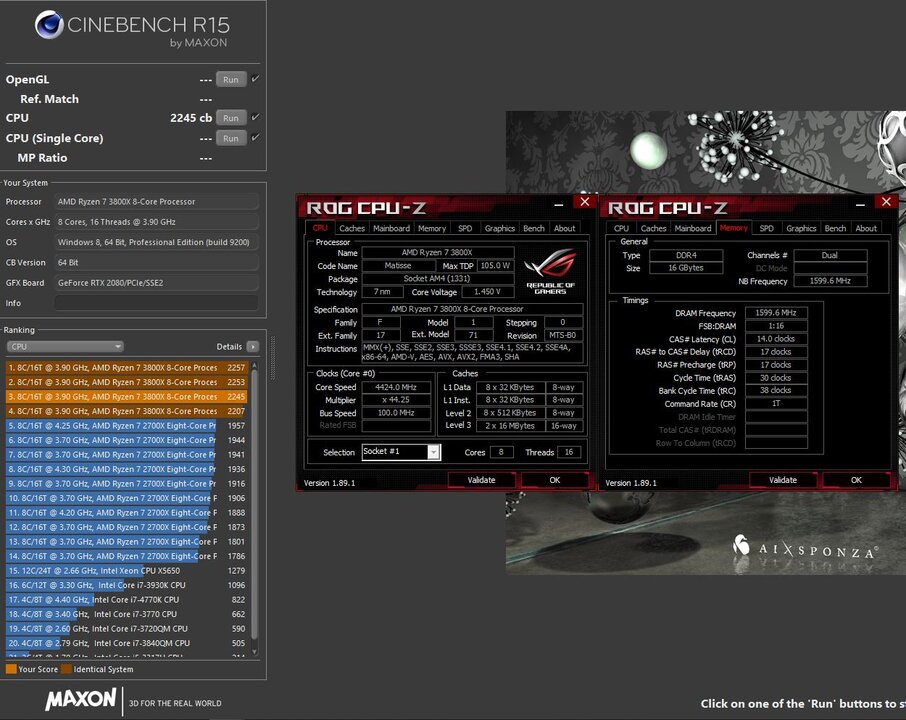Toggle the CPU test checkmark
Screen dimensions: 906x720
(x=255, y=117)
